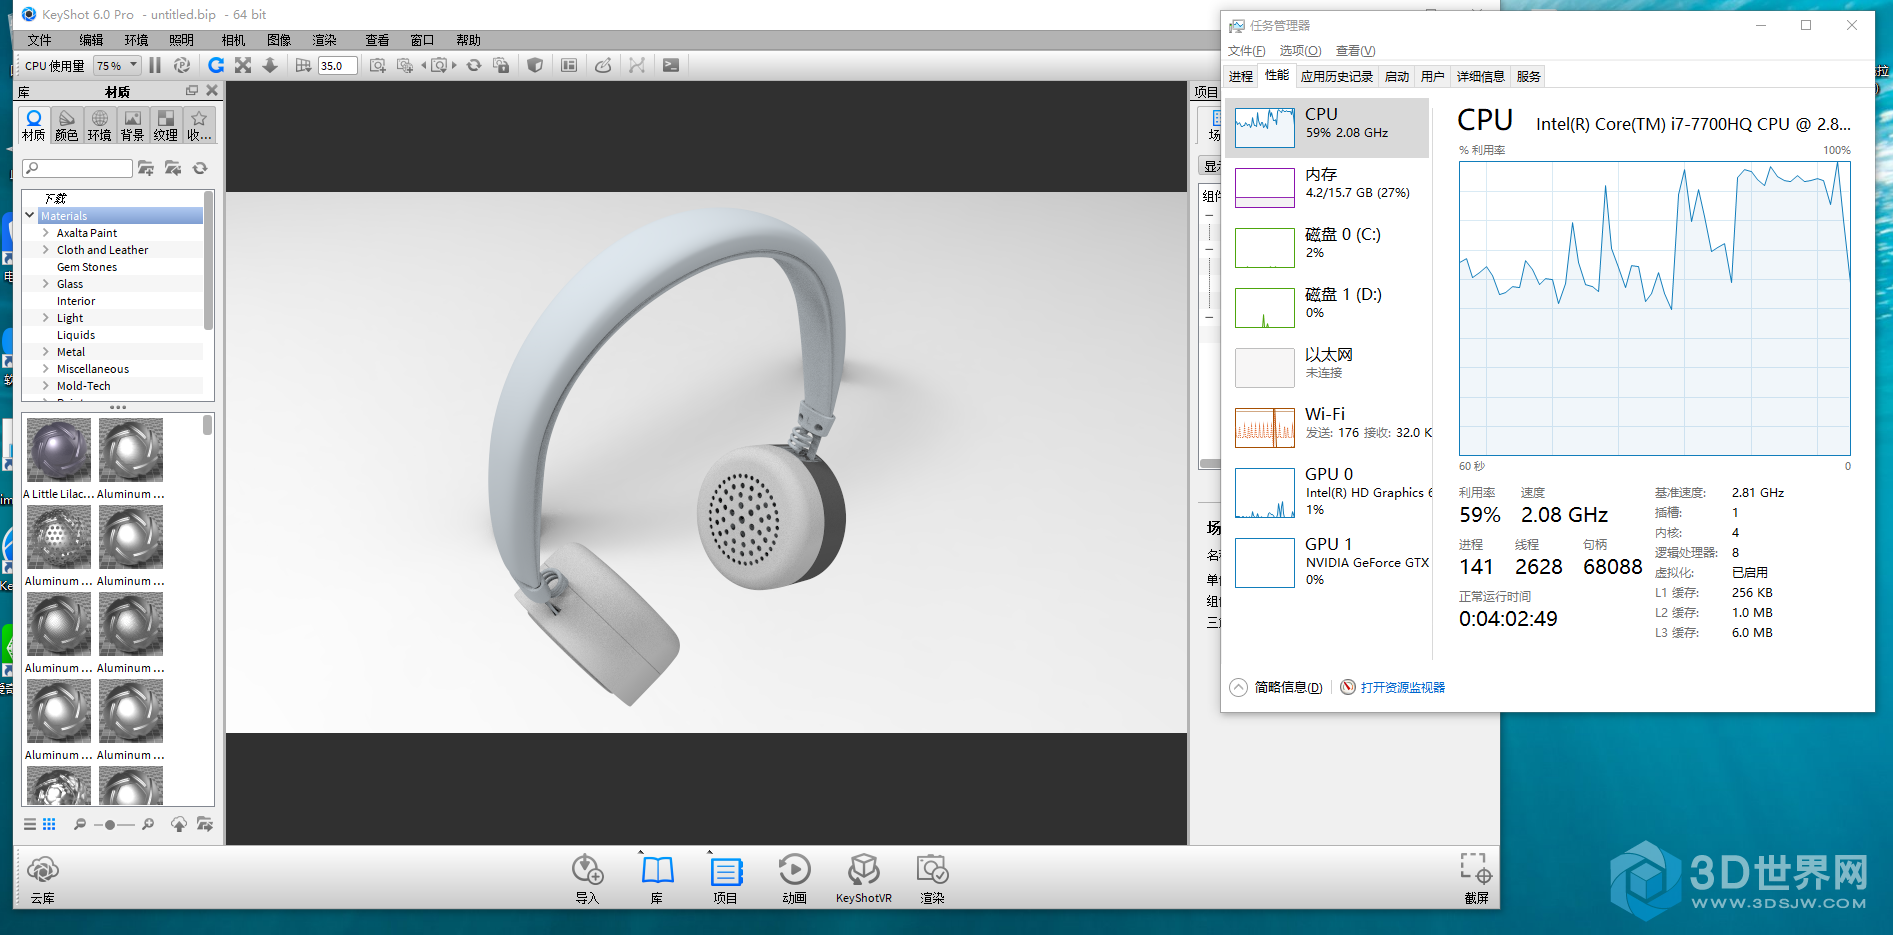Expand the Miscellaneous folder
Screen dimensions: 1893x935
46,369
